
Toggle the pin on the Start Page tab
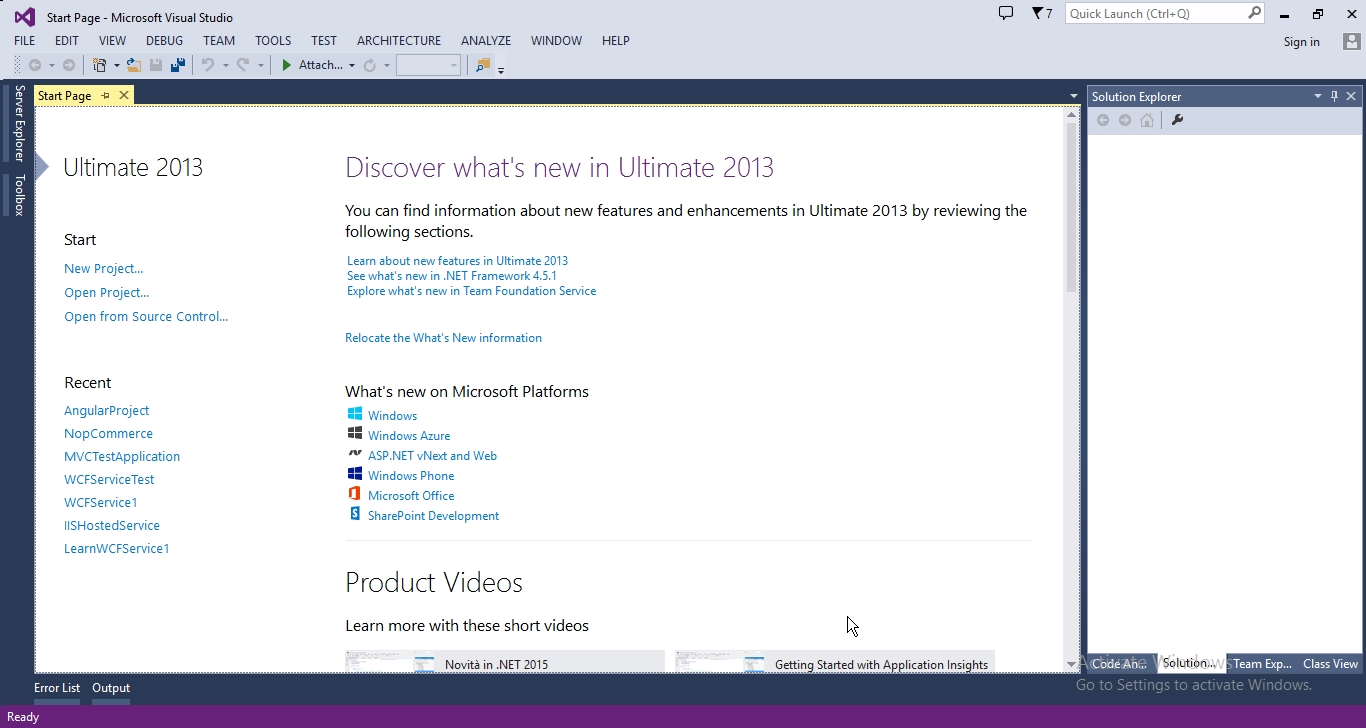pos(105,95)
